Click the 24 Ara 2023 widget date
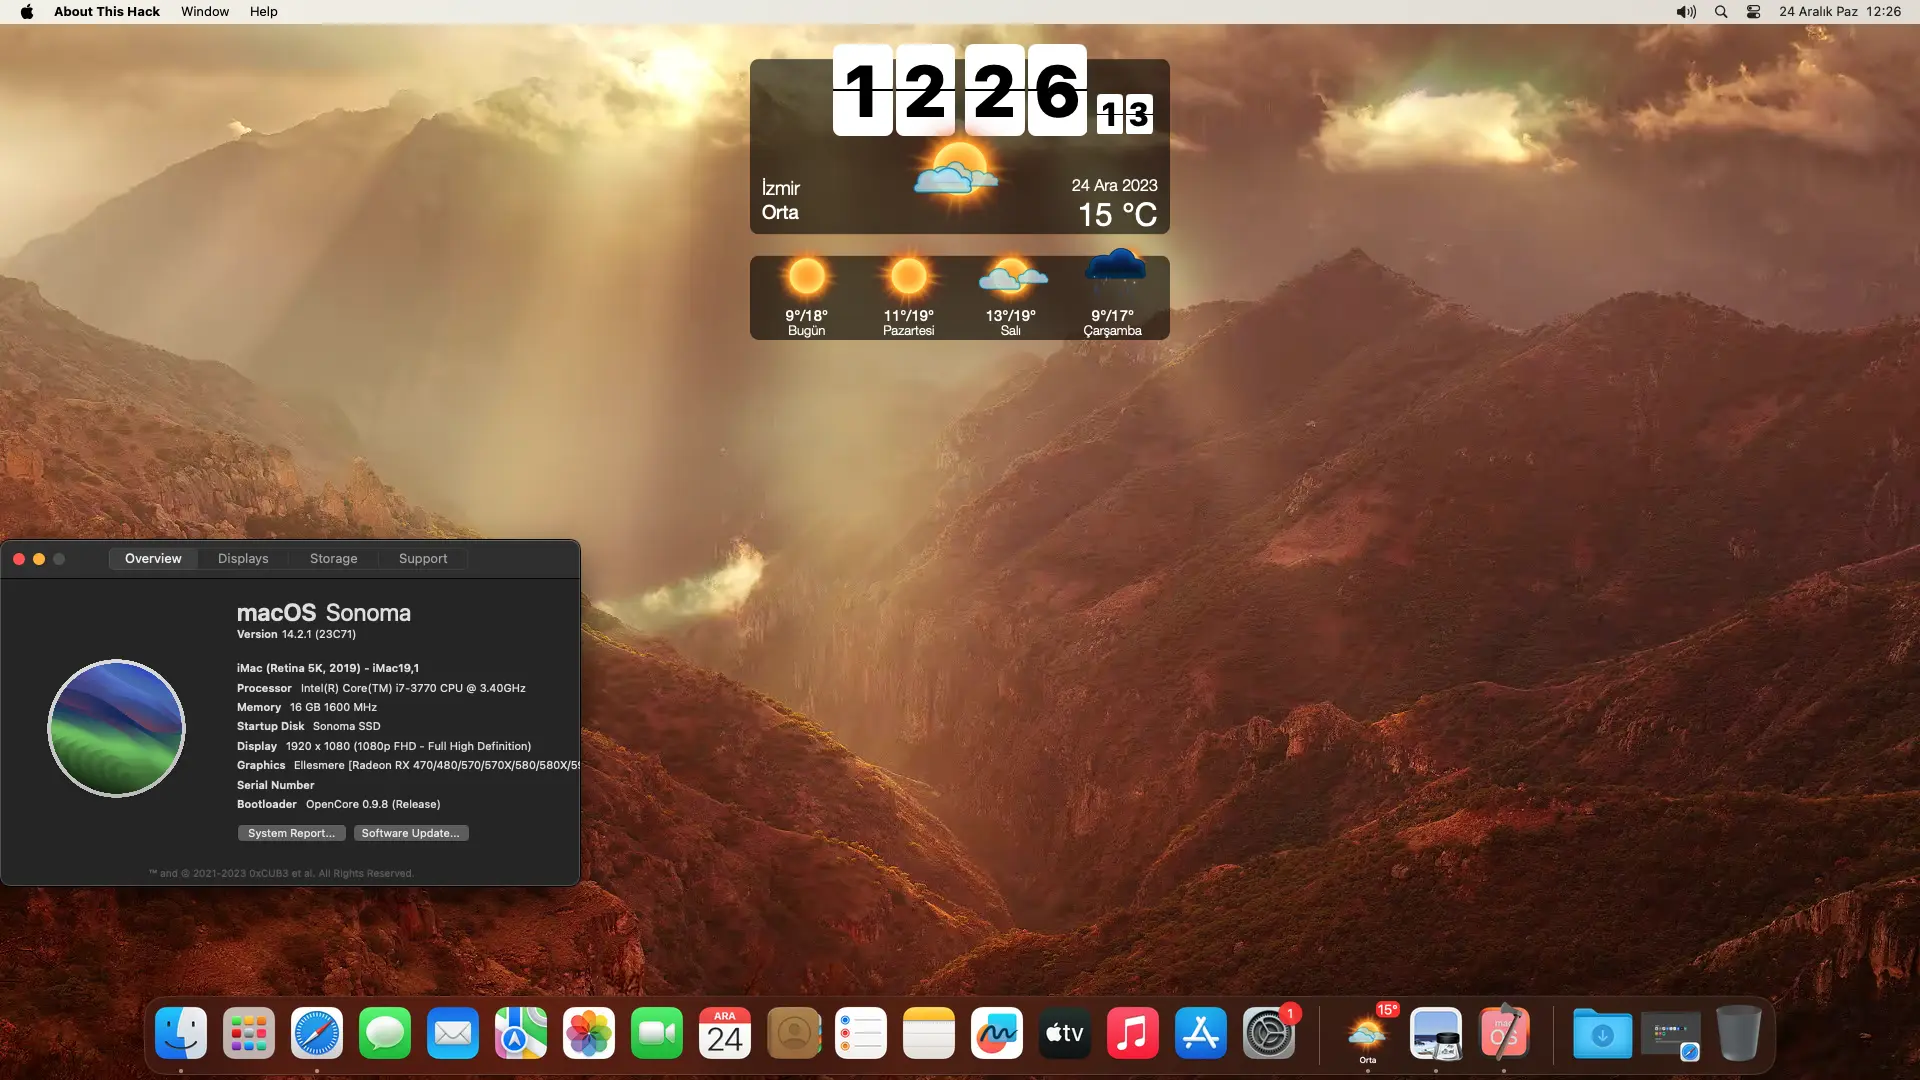The image size is (1920, 1080). coord(1115,186)
